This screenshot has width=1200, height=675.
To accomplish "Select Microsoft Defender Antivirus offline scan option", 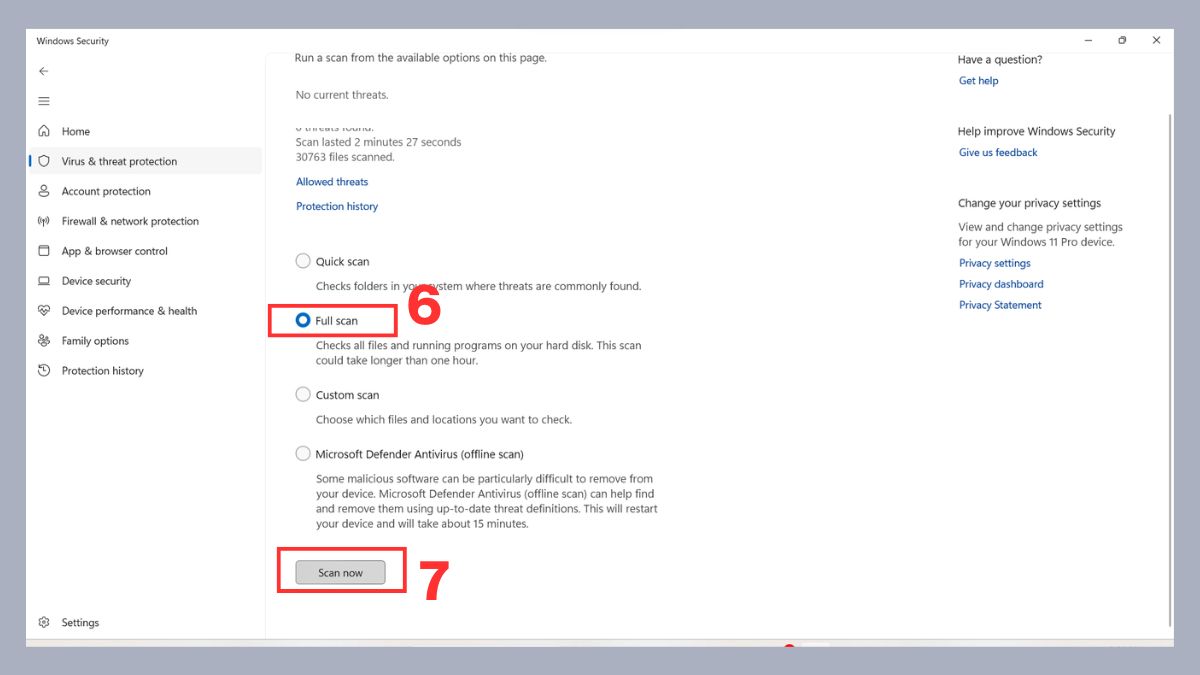I will 303,453.
